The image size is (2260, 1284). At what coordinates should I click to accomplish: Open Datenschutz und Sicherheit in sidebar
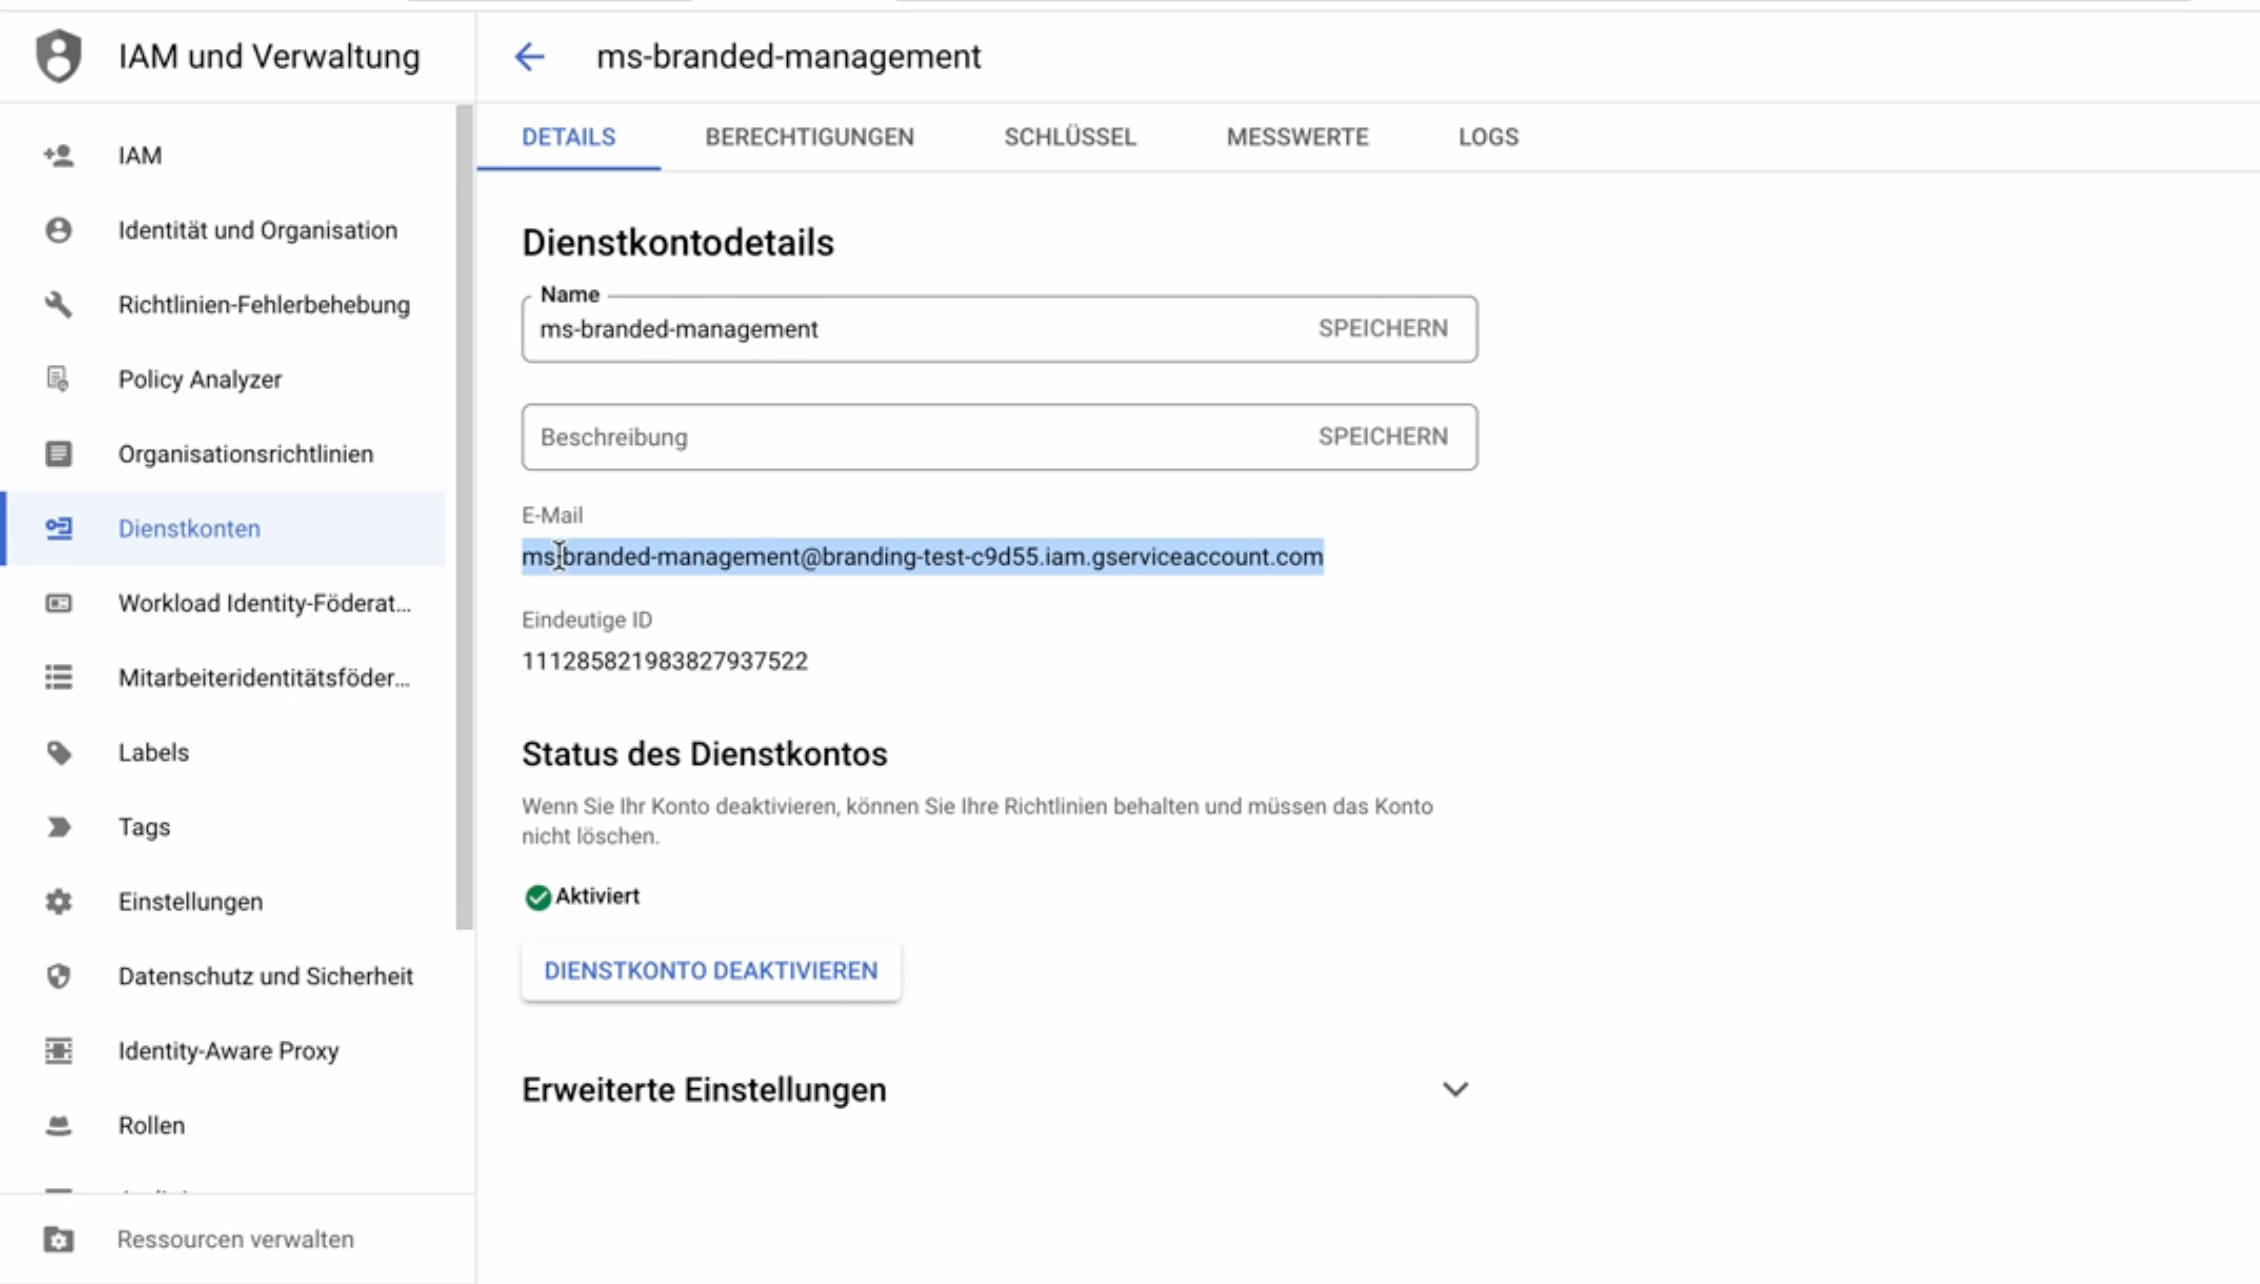224,976
